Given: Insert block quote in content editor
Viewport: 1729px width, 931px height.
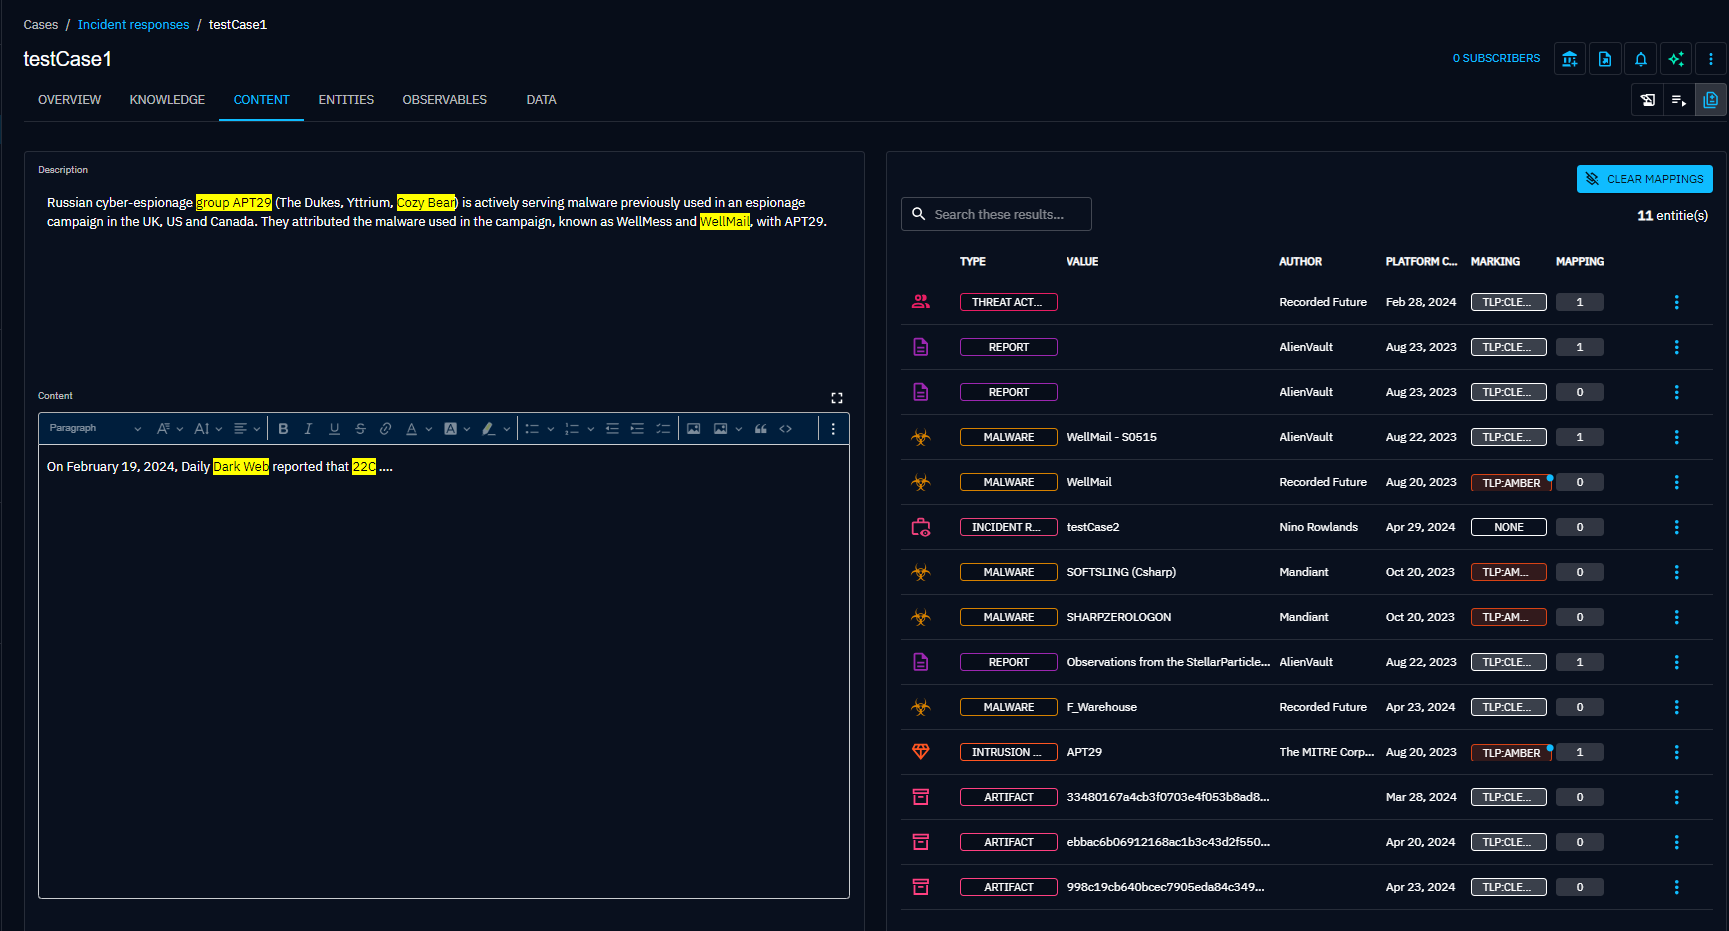Looking at the screenshot, I should point(761,429).
